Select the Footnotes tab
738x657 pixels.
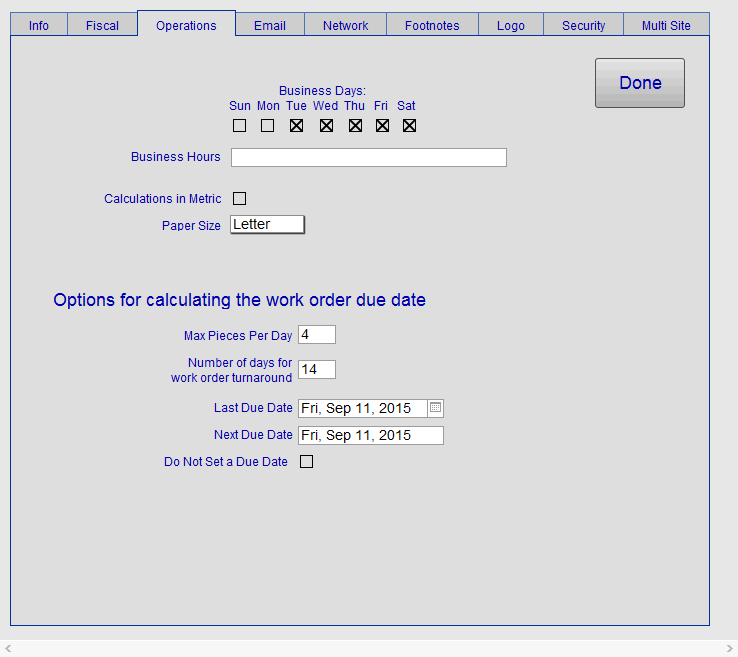click(x=432, y=25)
